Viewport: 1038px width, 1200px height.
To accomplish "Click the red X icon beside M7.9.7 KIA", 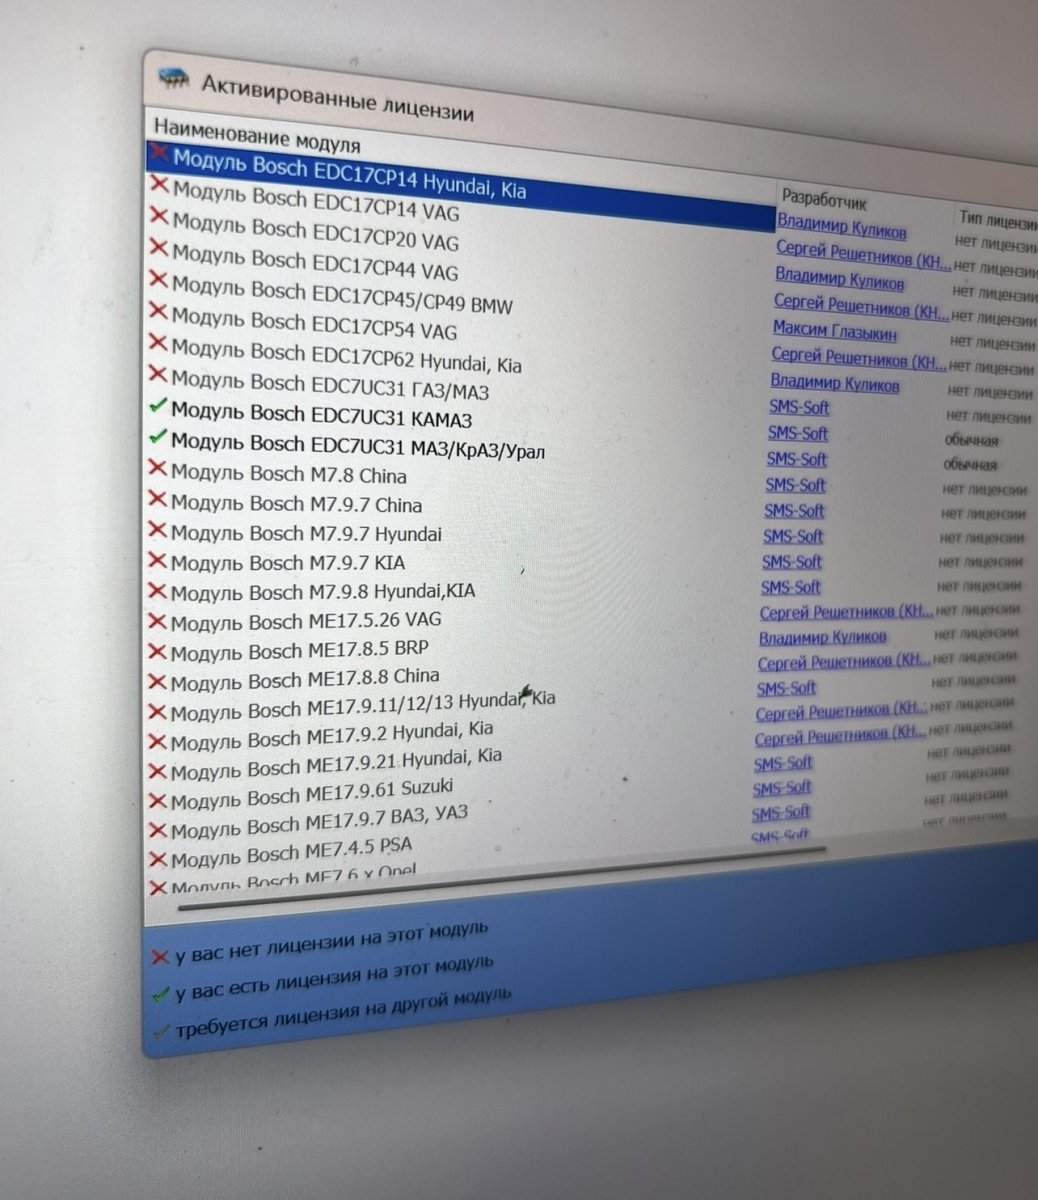I will point(157,560).
